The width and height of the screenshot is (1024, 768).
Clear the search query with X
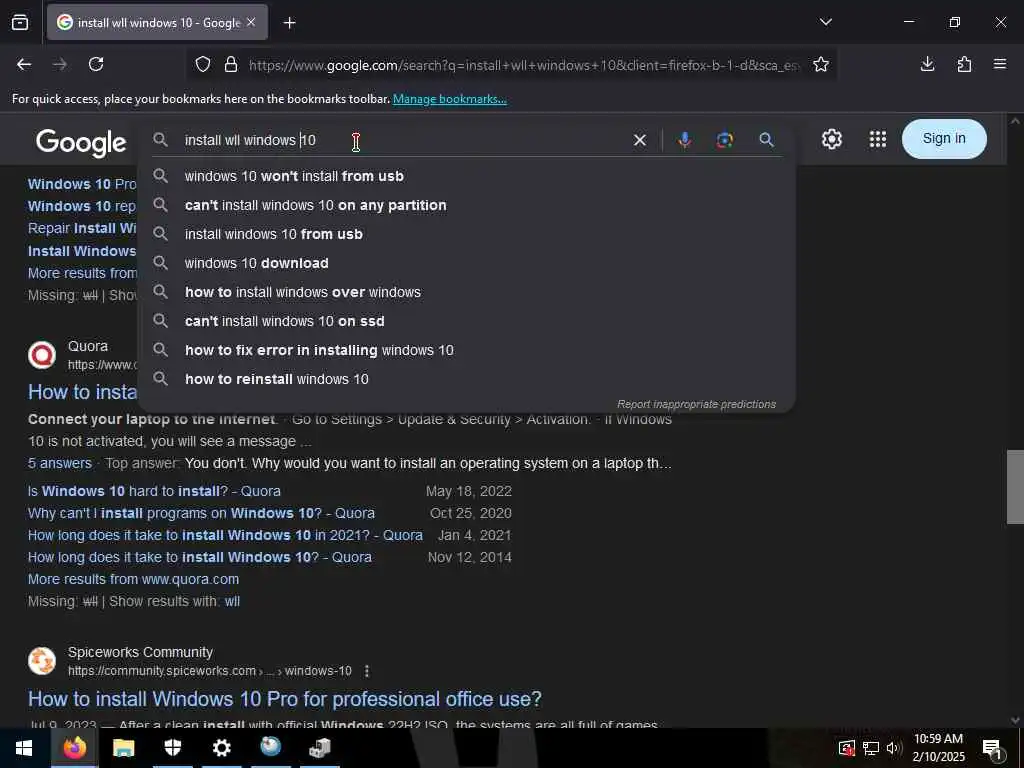640,140
